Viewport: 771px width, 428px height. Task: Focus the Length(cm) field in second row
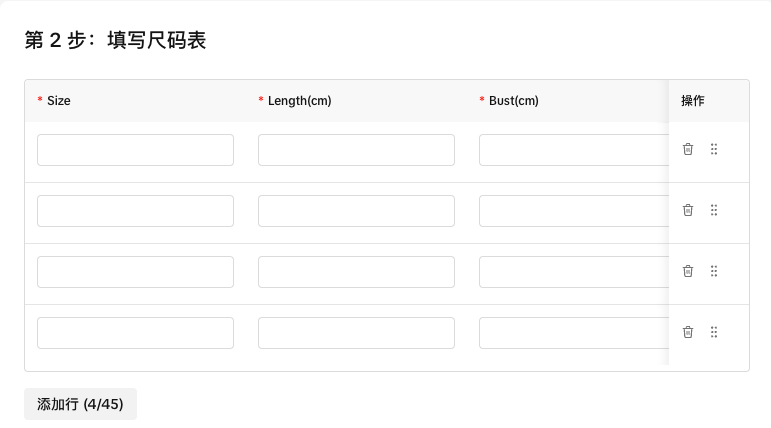point(356,211)
